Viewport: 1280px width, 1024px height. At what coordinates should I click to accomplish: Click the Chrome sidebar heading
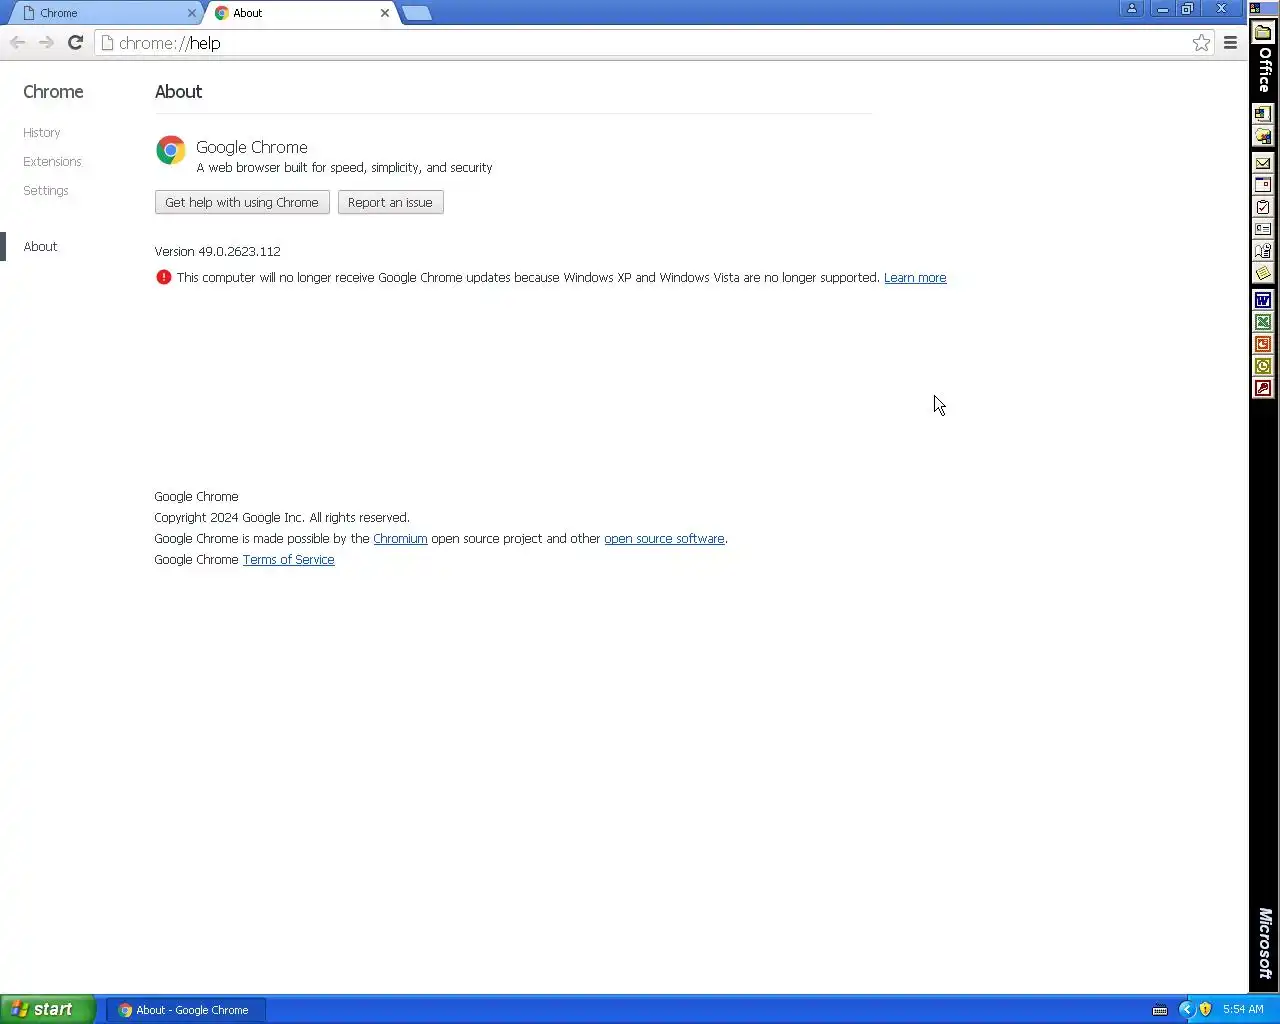[x=53, y=91]
